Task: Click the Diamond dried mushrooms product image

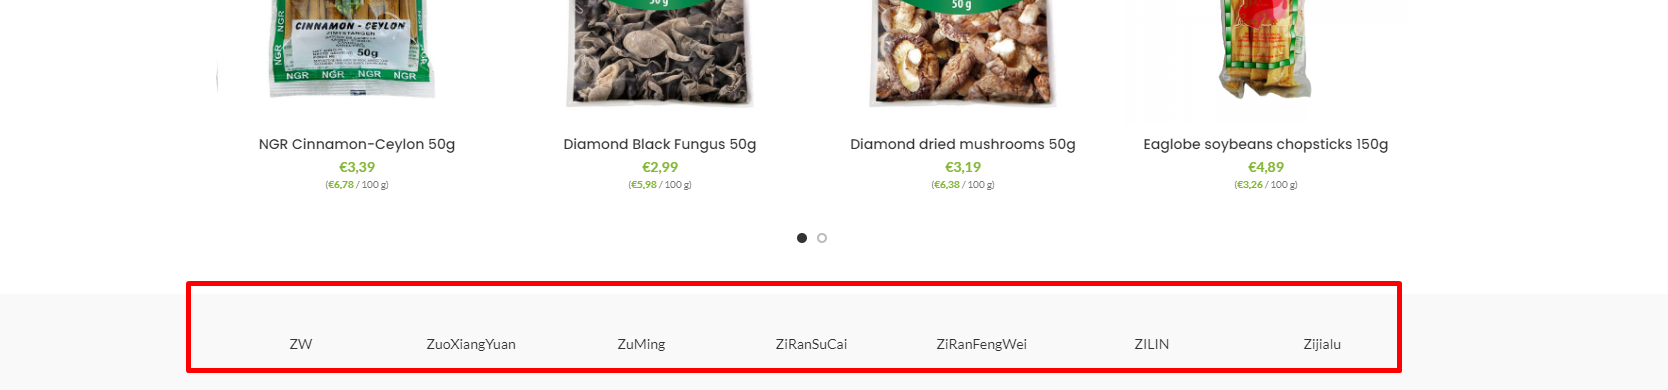Action: pyautogui.click(x=963, y=52)
